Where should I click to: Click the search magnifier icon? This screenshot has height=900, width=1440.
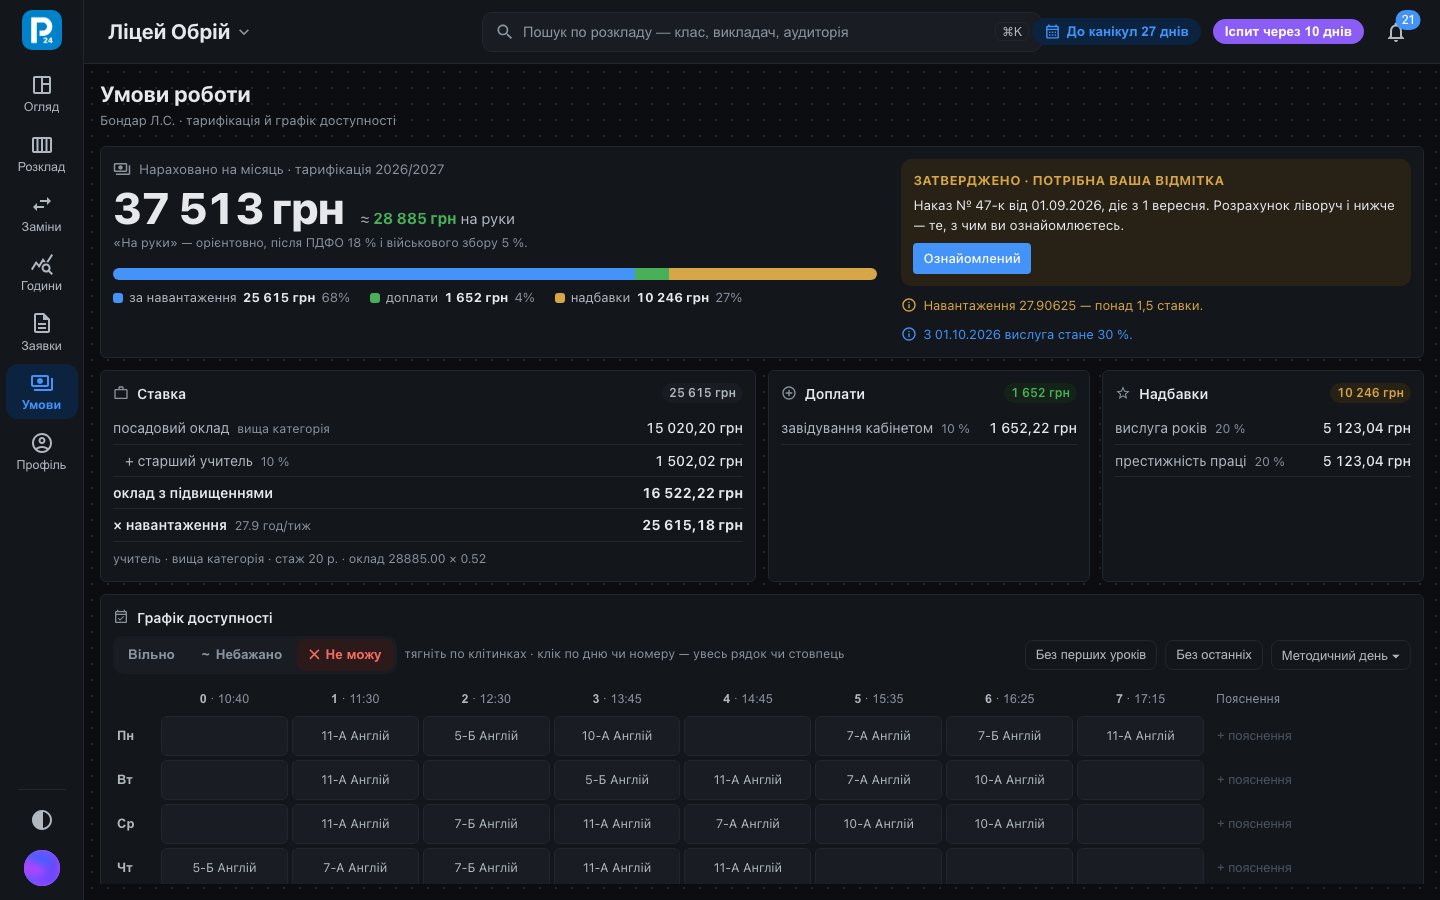505,32
